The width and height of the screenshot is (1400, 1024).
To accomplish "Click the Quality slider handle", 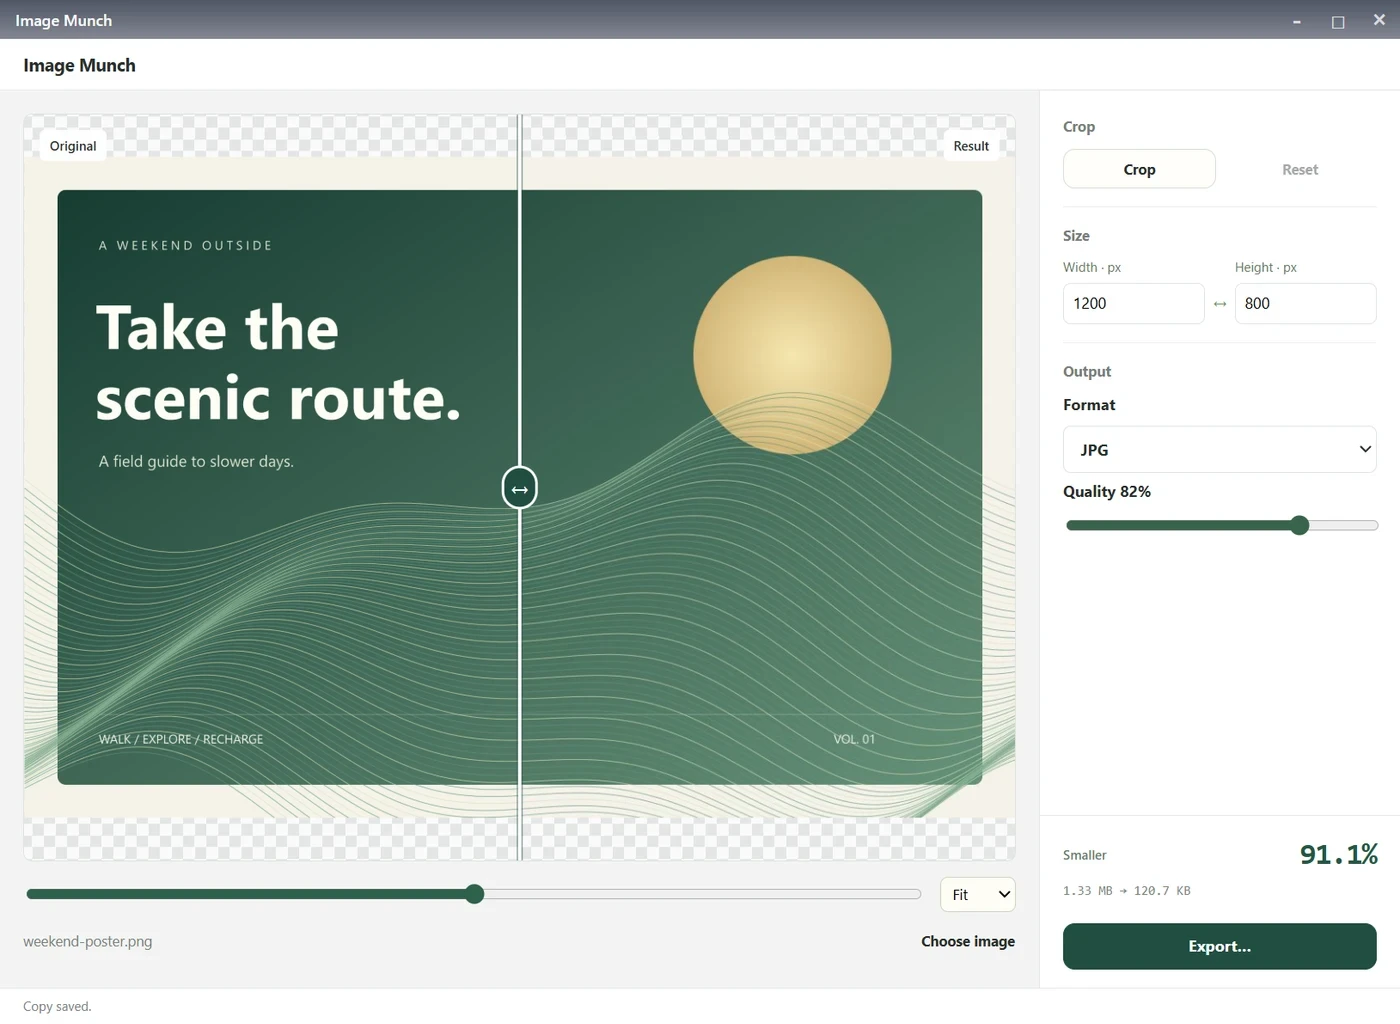I will (x=1299, y=525).
